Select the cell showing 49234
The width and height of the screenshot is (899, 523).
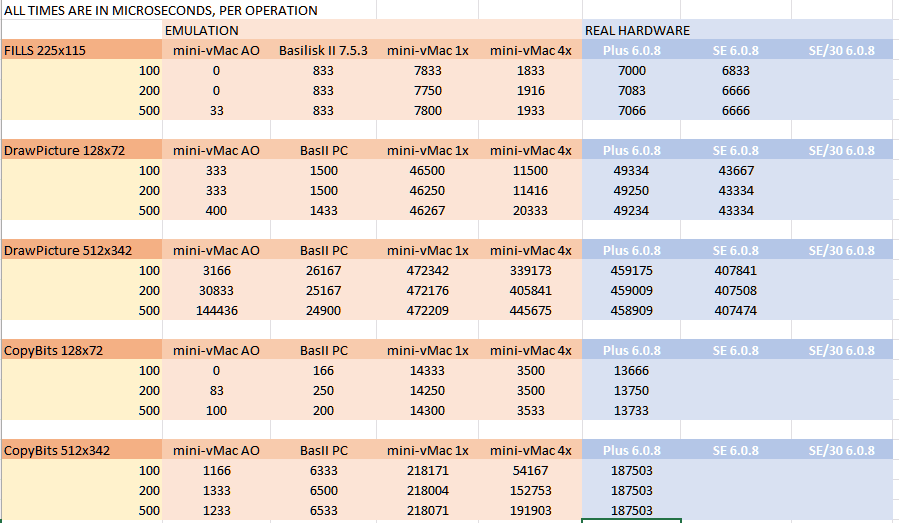pos(631,210)
